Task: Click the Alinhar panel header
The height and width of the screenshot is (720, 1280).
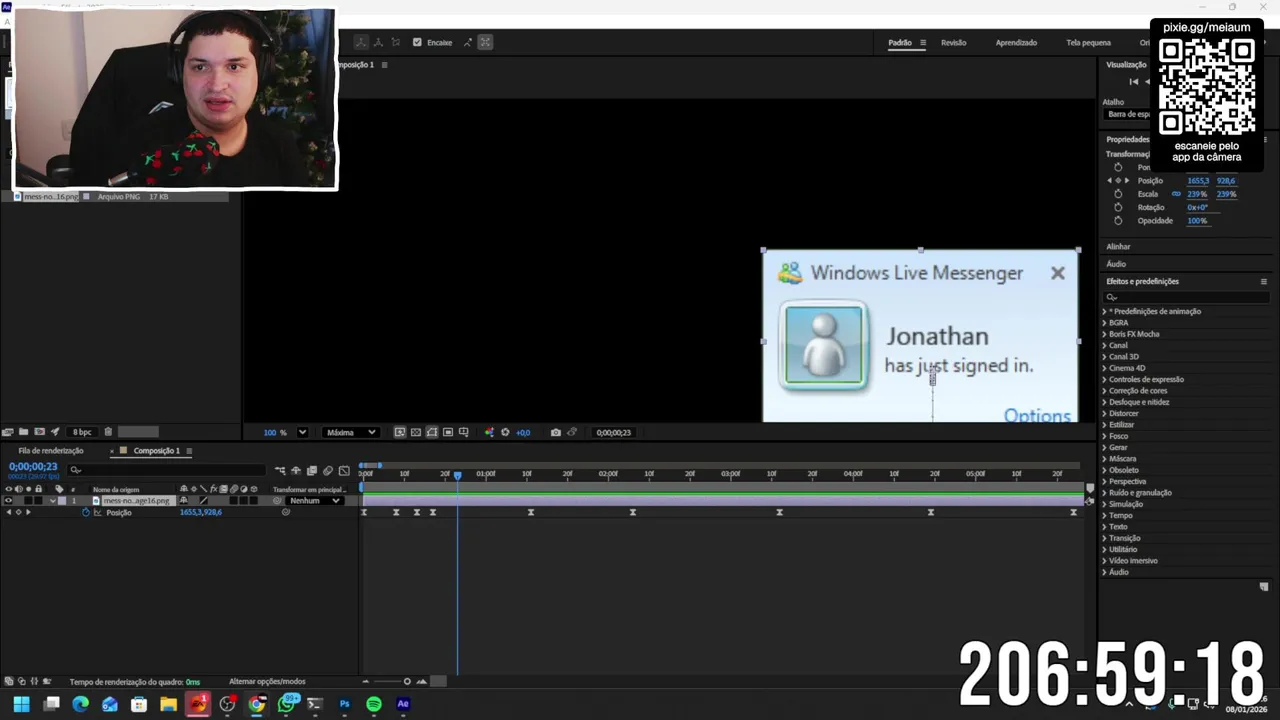Action: pos(1118,247)
